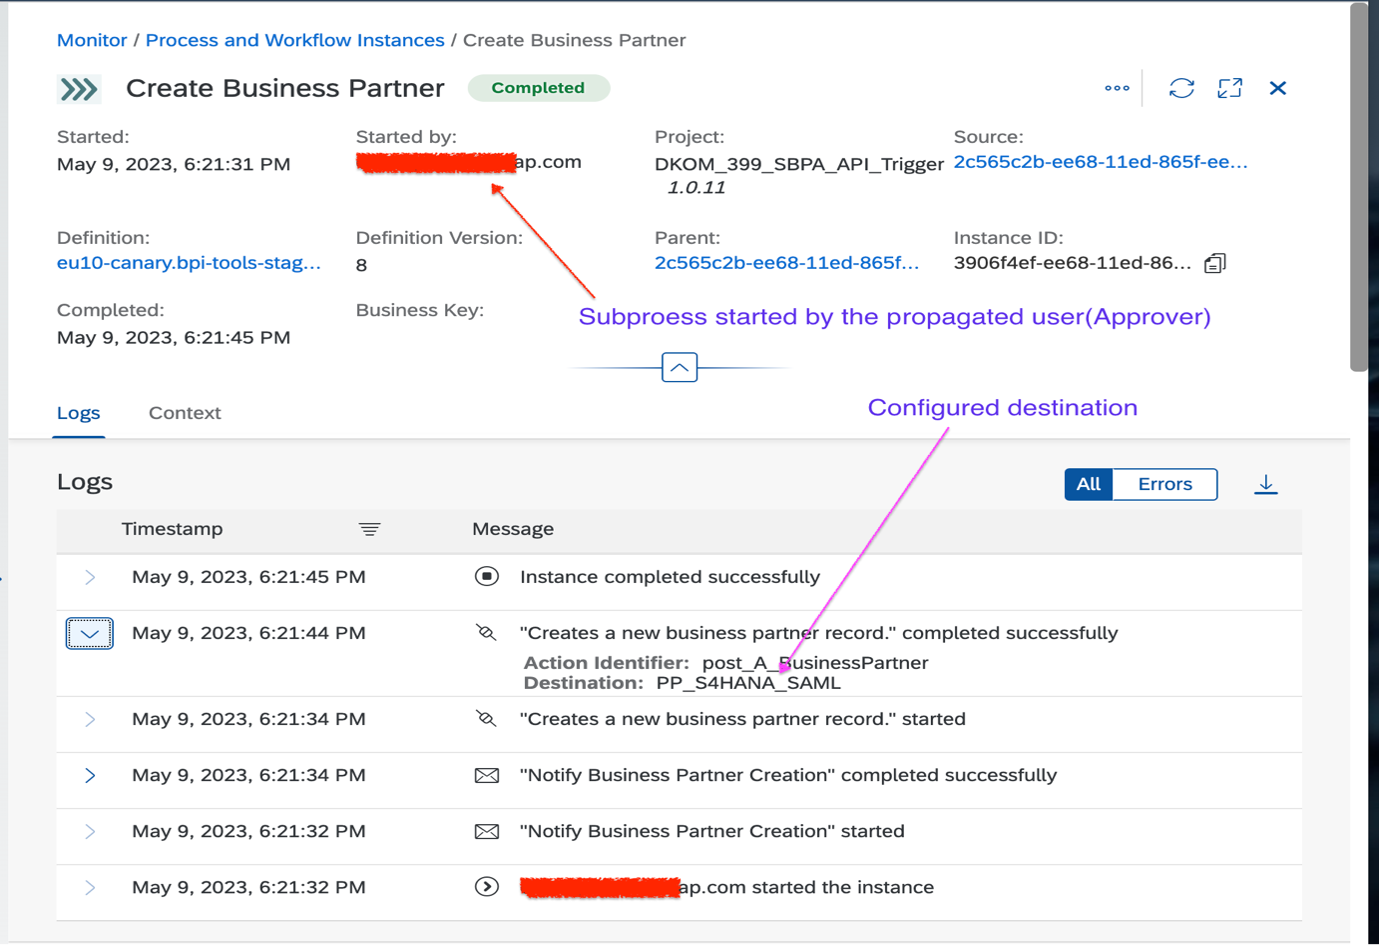Expand the Notify Business Partner Creation started entry
The image size is (1384, 947).
tap(89, 831)
